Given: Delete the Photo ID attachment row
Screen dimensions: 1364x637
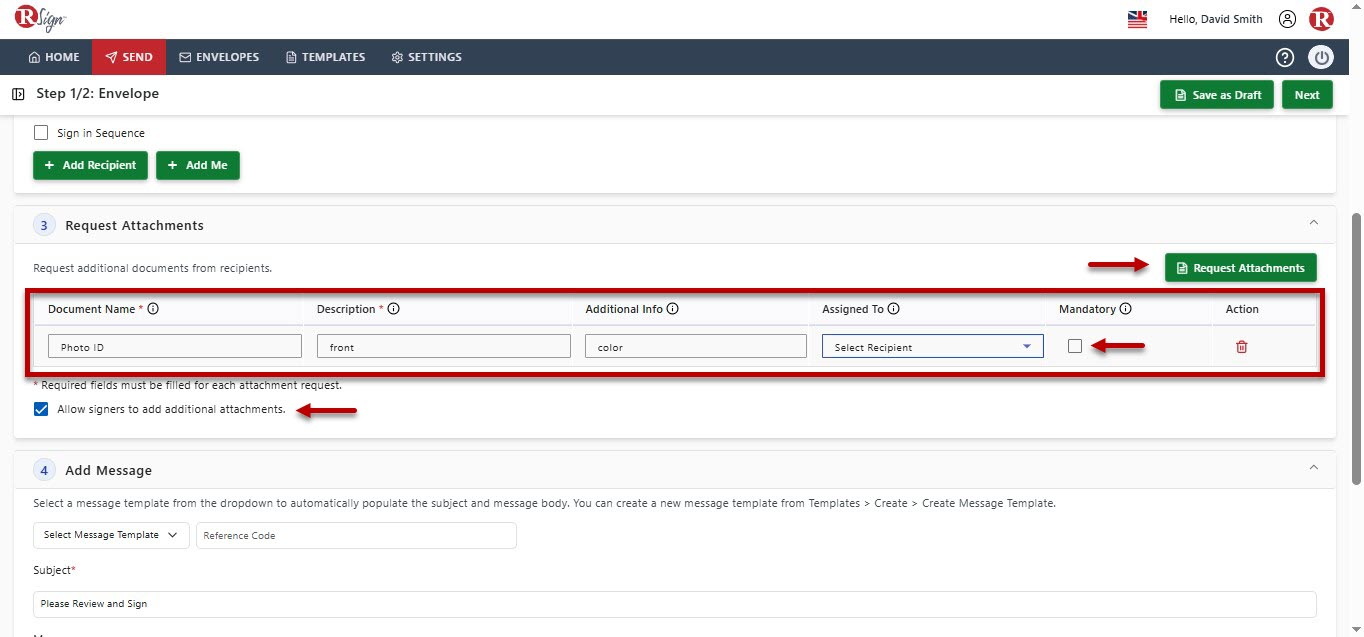Looking at the screenshot, I should tap(1242, 346).
